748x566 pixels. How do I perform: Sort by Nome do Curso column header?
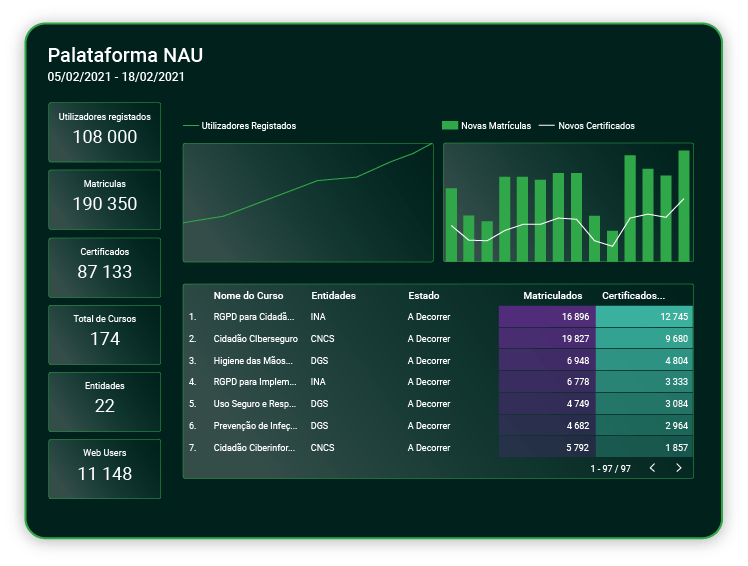pyautogui.click(x=248, y=295)
